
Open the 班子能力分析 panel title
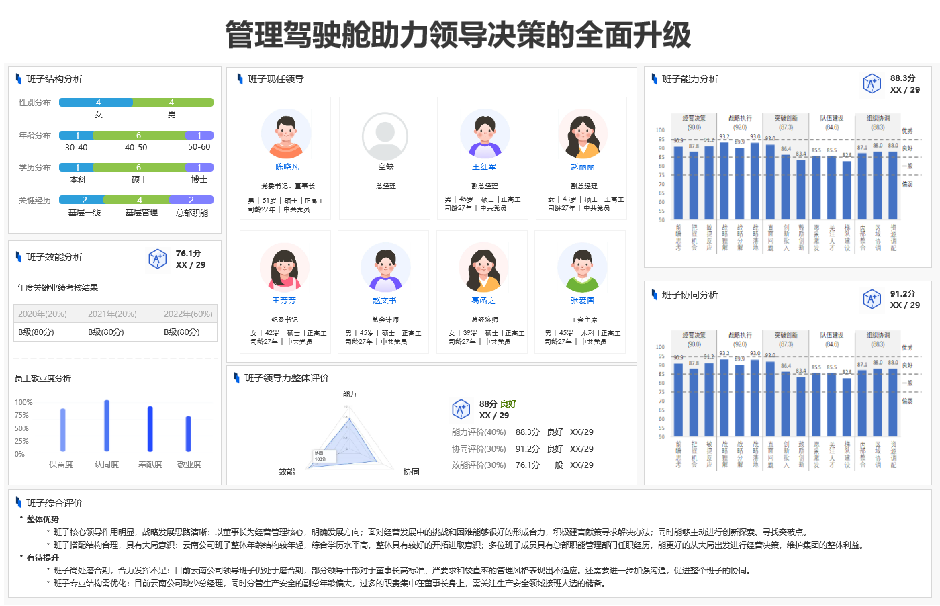(690, 79)
